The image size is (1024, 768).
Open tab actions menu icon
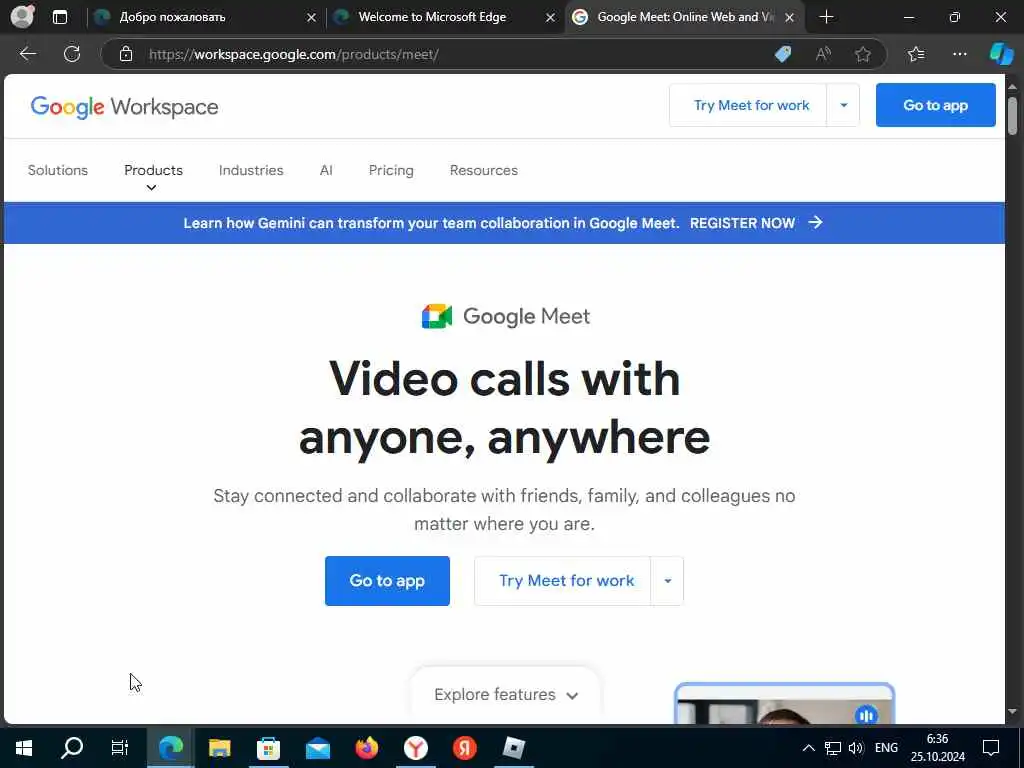click(x=59, y=17)
